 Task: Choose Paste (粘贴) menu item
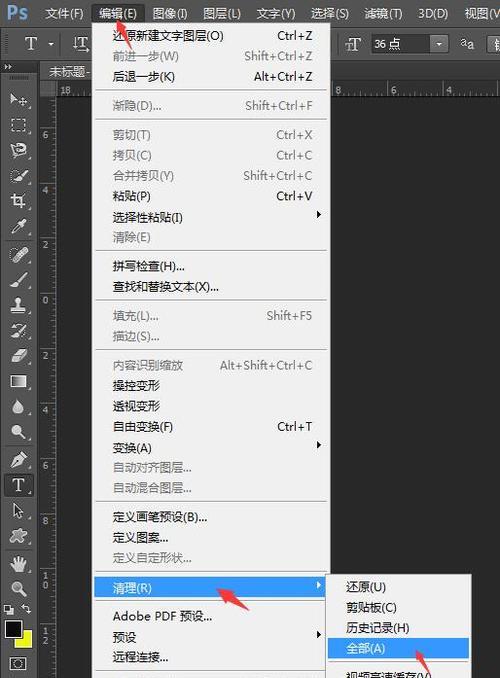[x=212, y=196]
